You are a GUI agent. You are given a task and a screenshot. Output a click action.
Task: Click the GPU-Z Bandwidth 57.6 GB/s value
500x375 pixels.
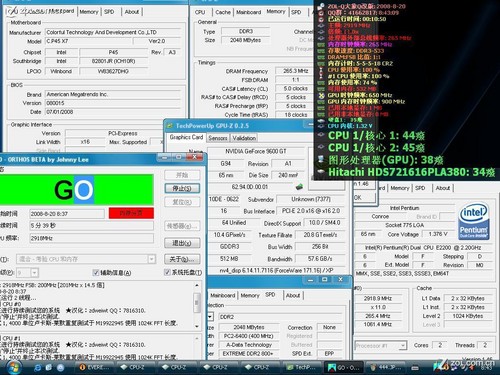319,259
